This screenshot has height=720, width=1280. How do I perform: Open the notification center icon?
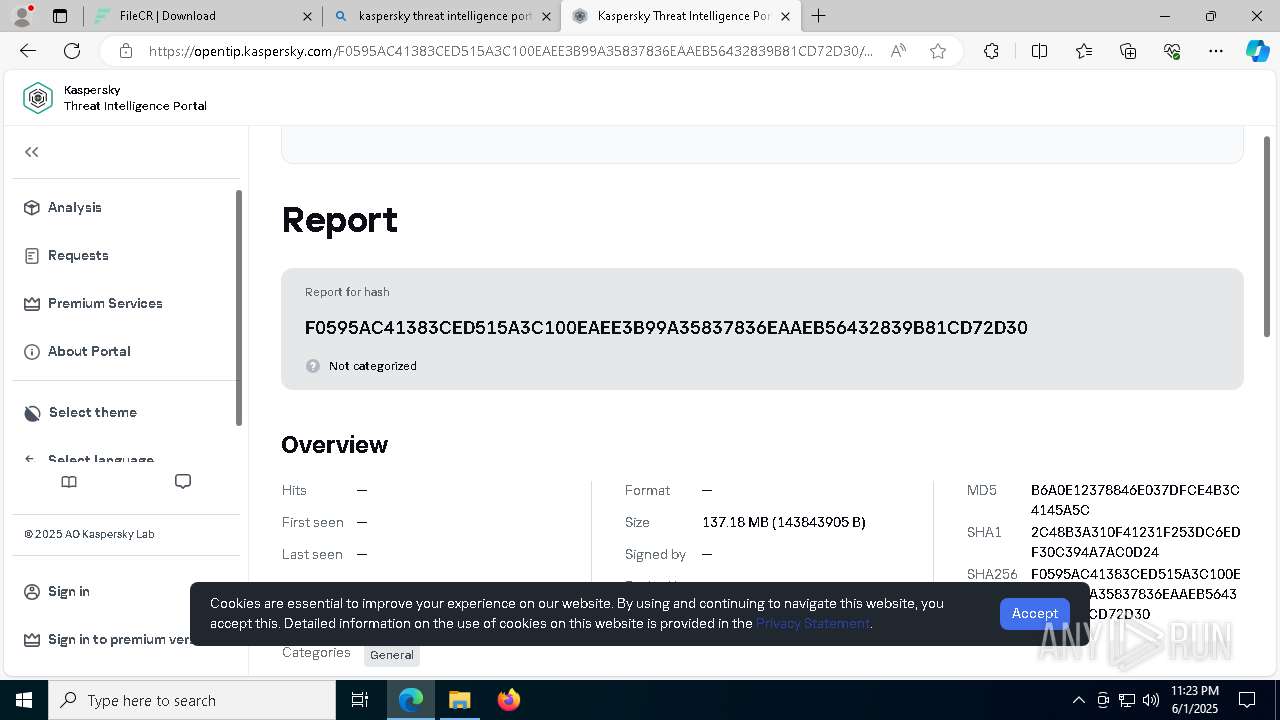click(x=1247, y=700)
